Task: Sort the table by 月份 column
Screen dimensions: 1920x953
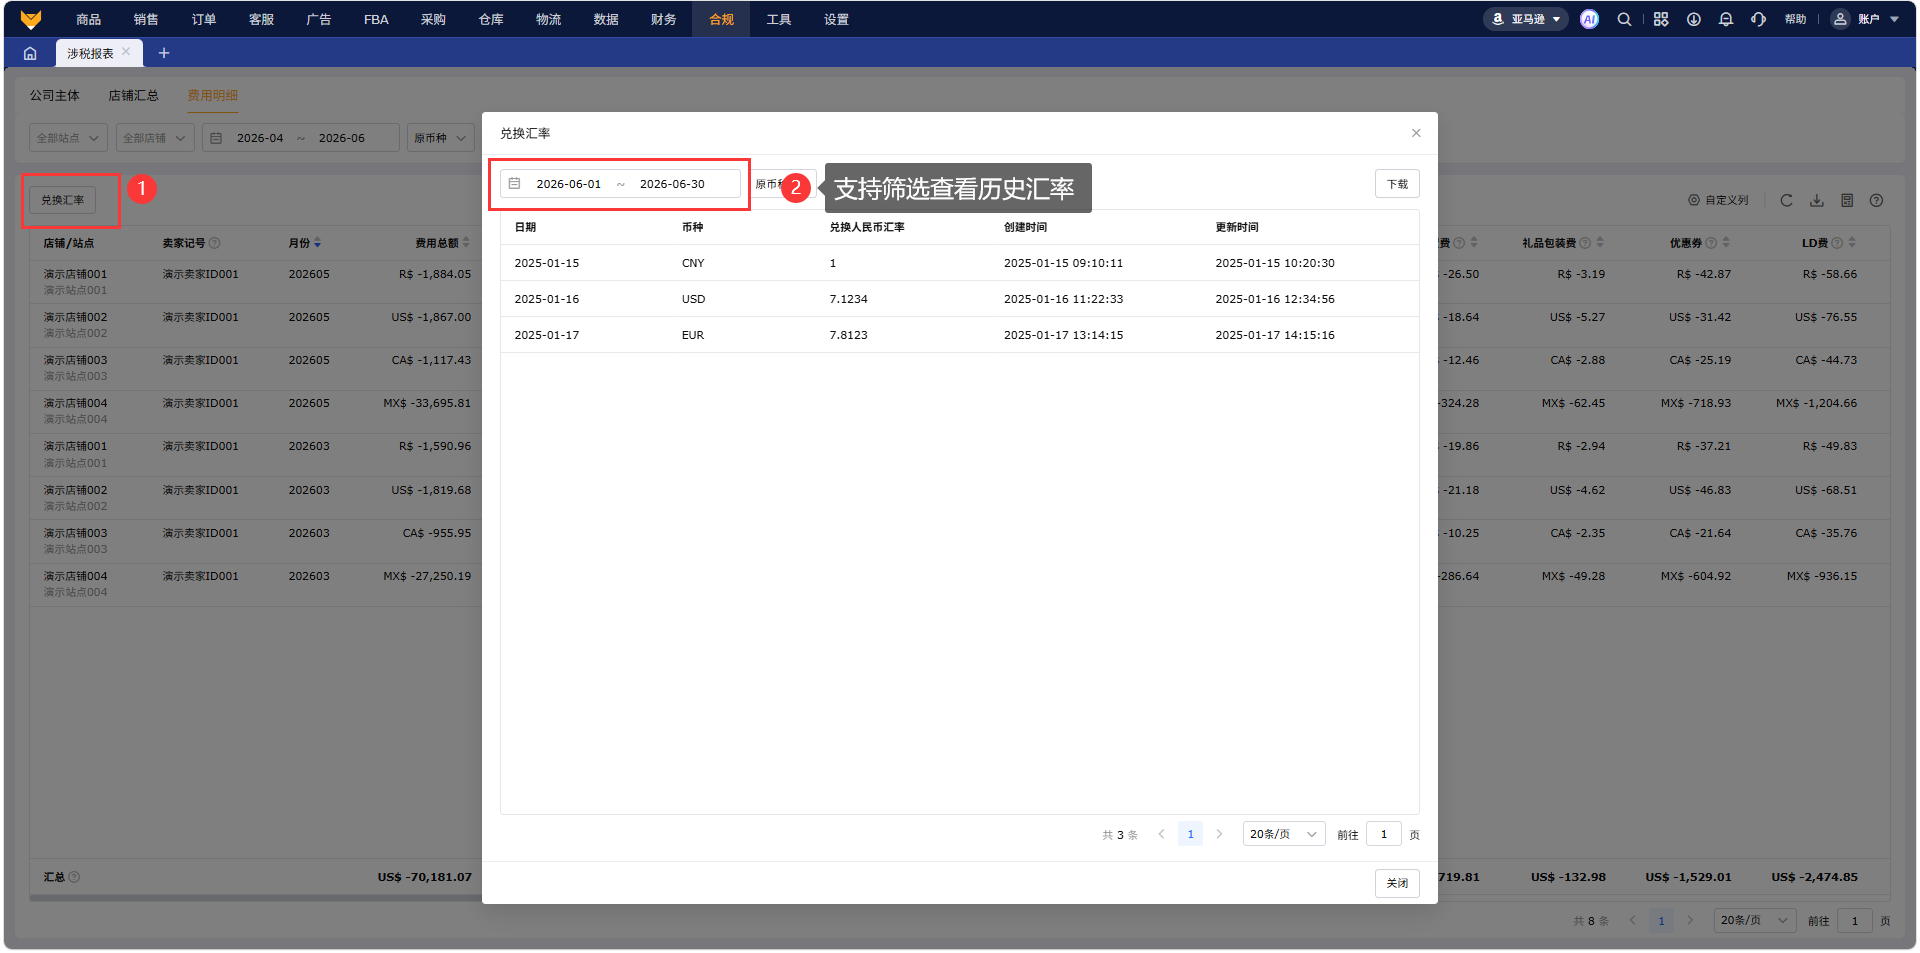Action: [x=317, y=243]
